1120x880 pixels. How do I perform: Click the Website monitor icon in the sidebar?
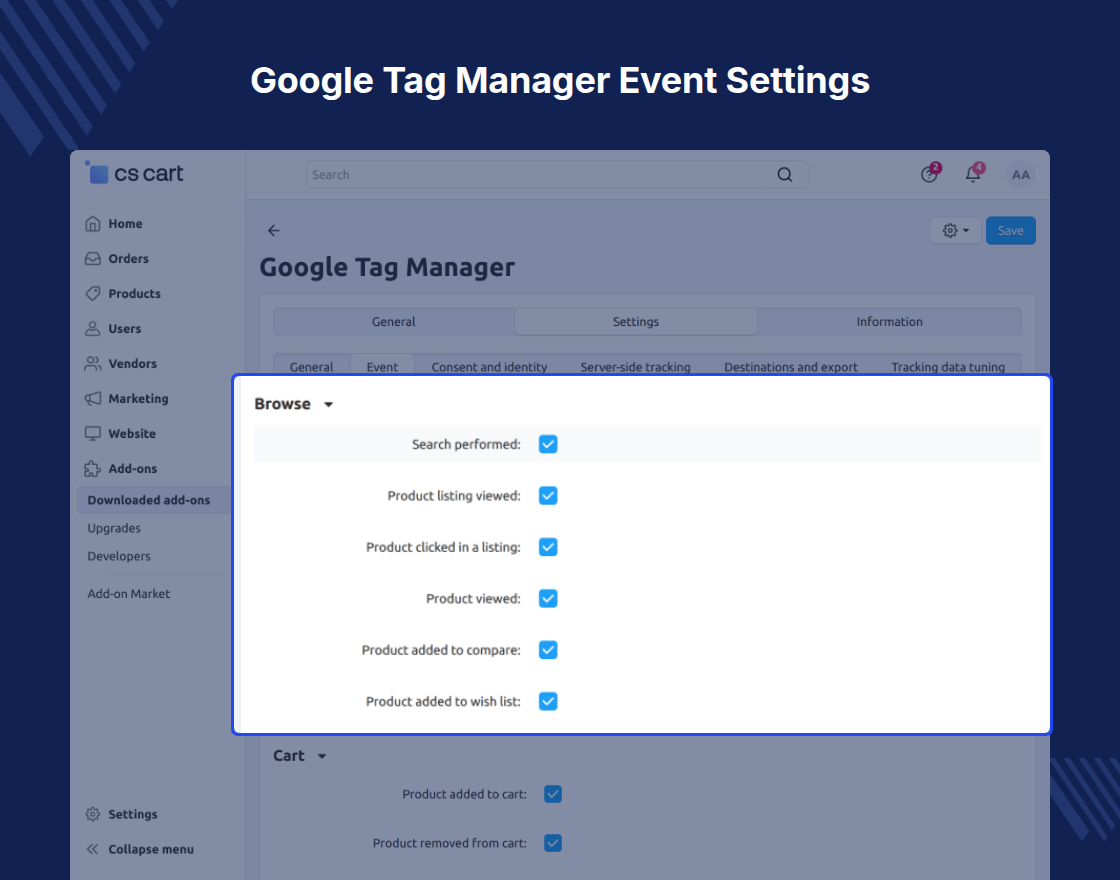pos(93,434)
